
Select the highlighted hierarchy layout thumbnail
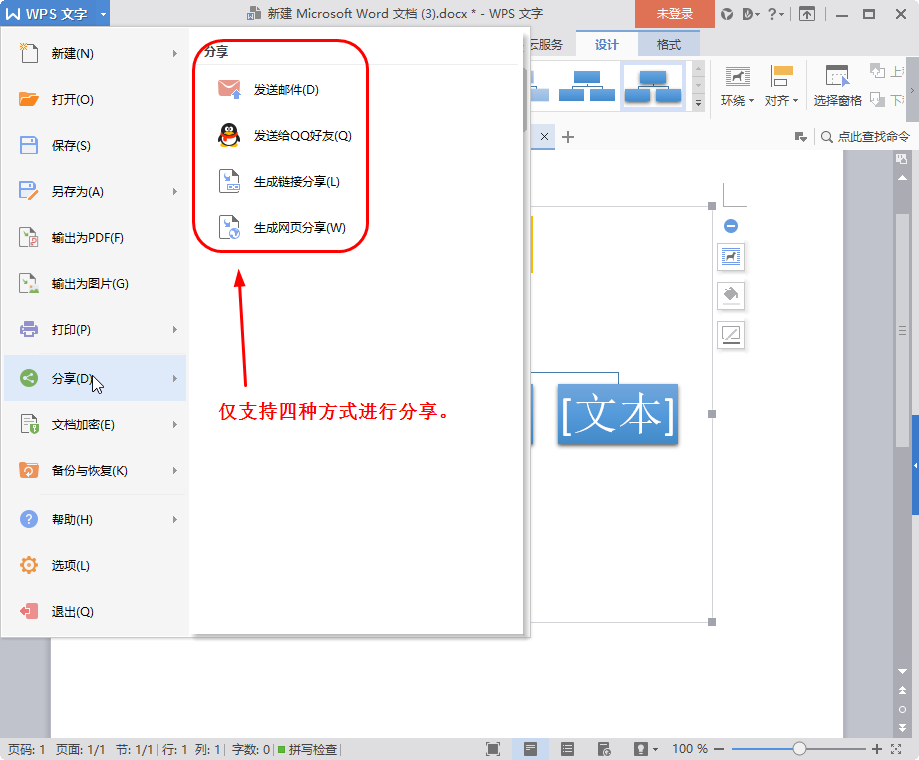pyautogui.click(x=652, y=86)
